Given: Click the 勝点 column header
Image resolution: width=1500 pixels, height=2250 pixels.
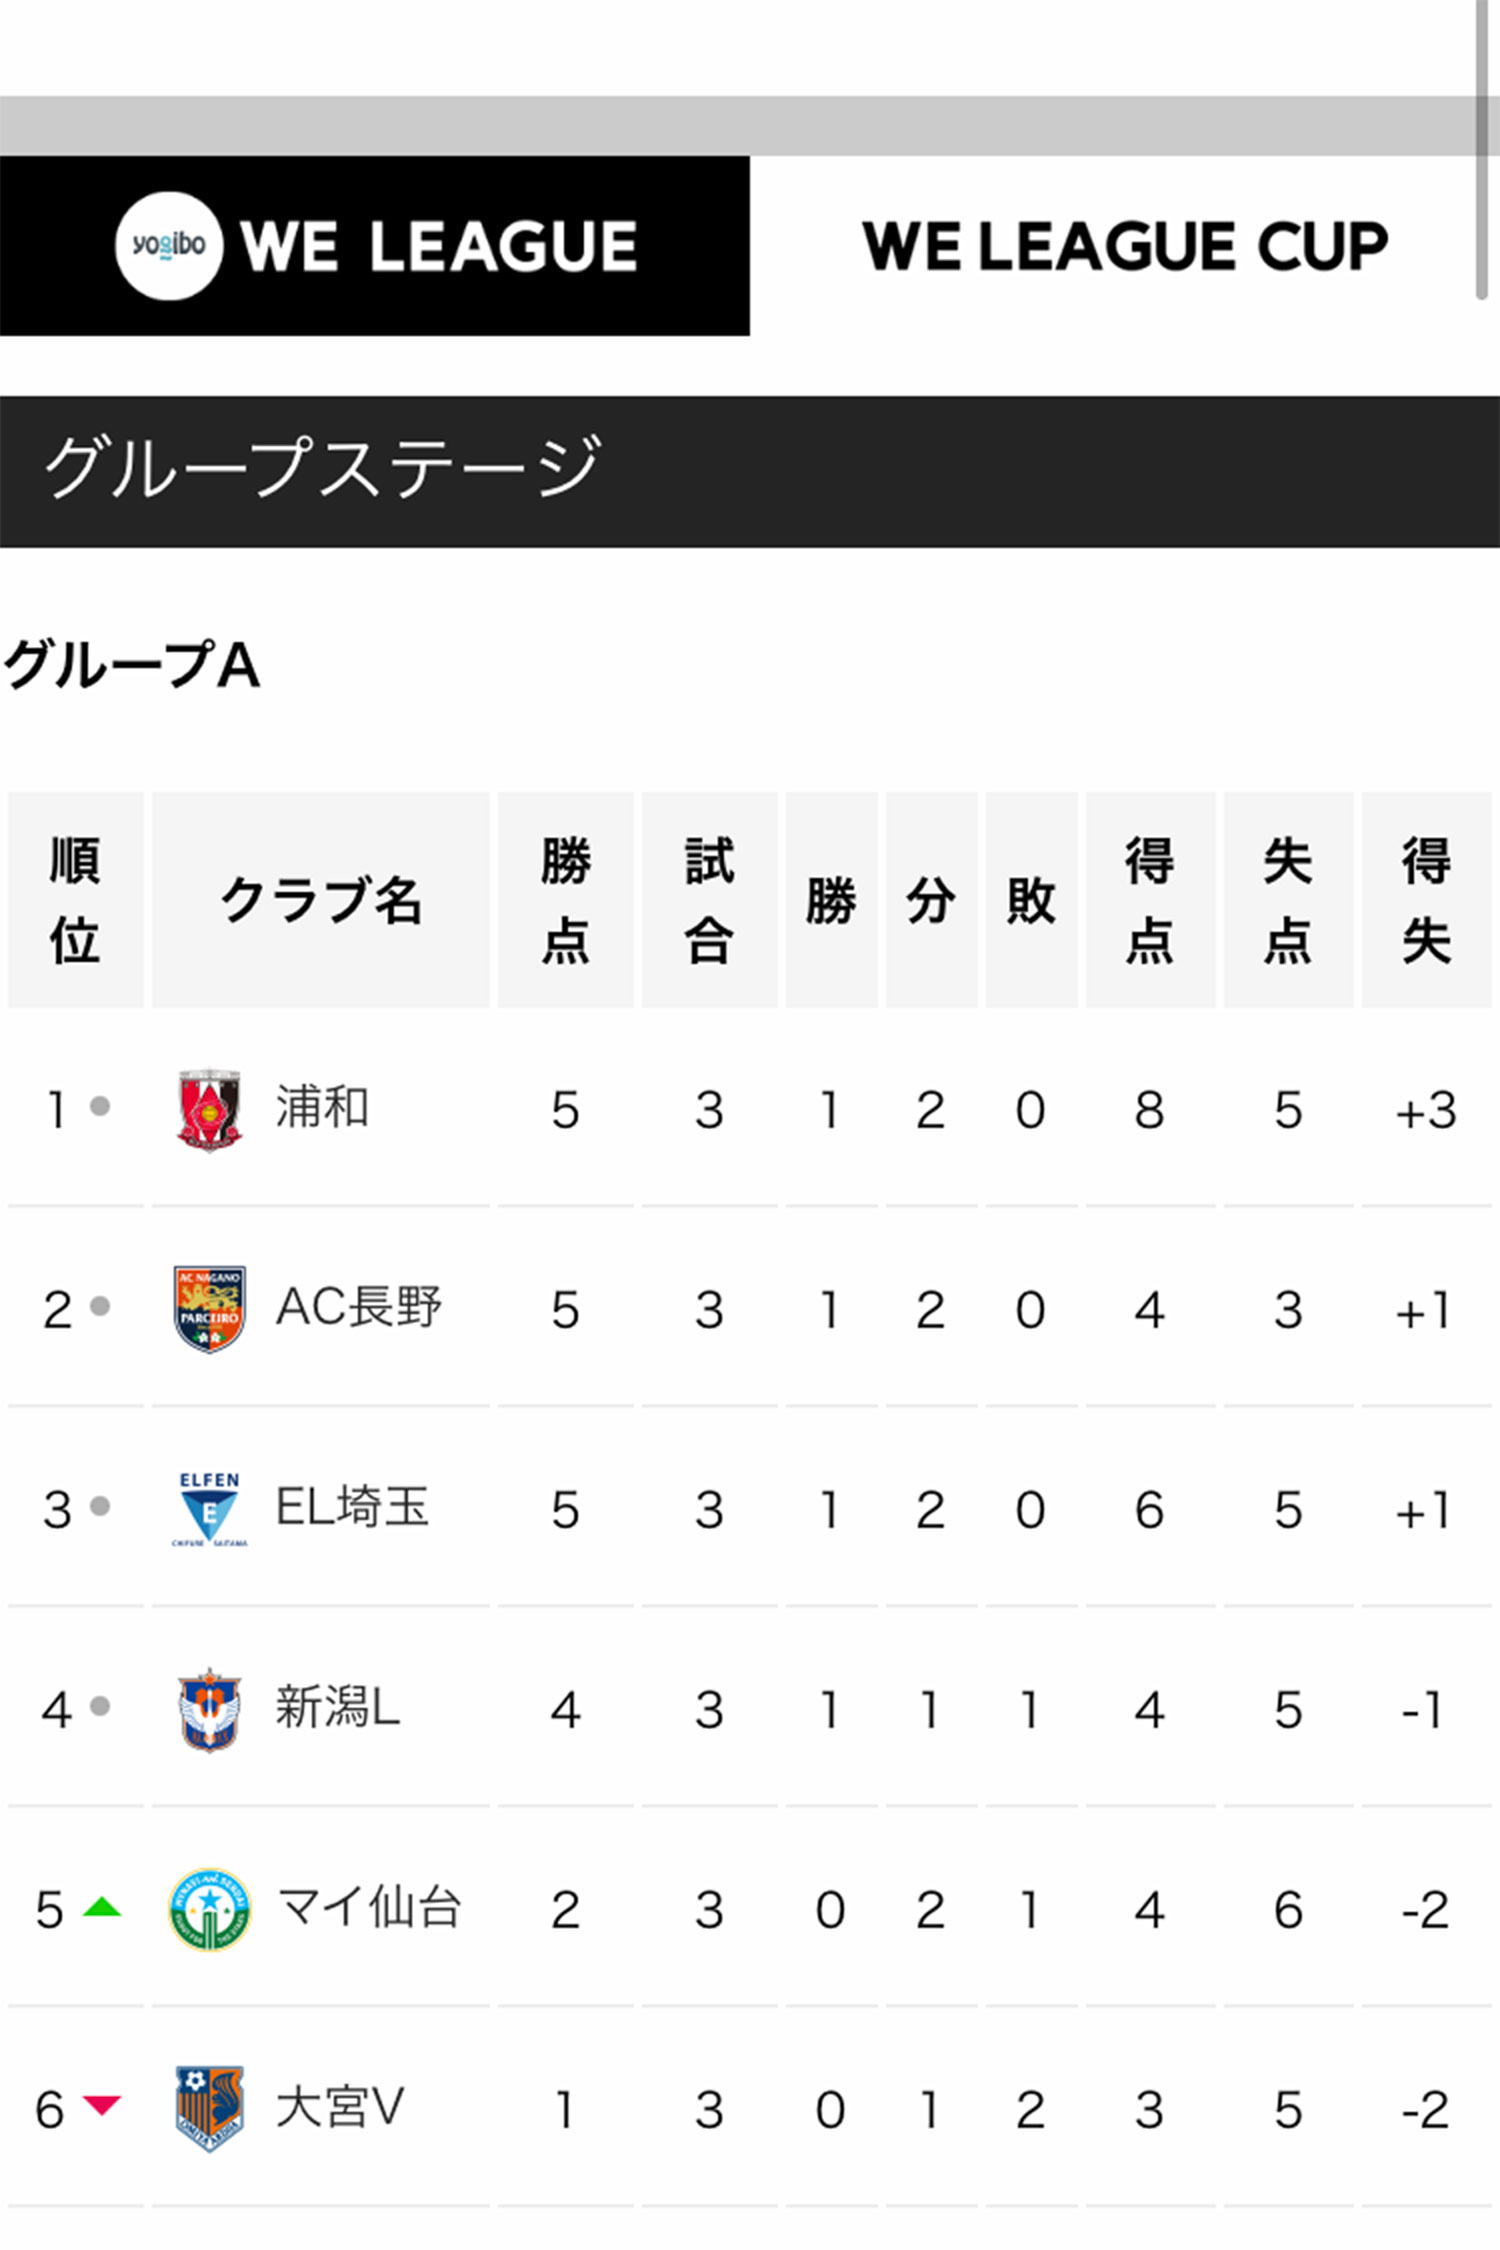Looking at the screenshot, I should (x=566, y=900).
